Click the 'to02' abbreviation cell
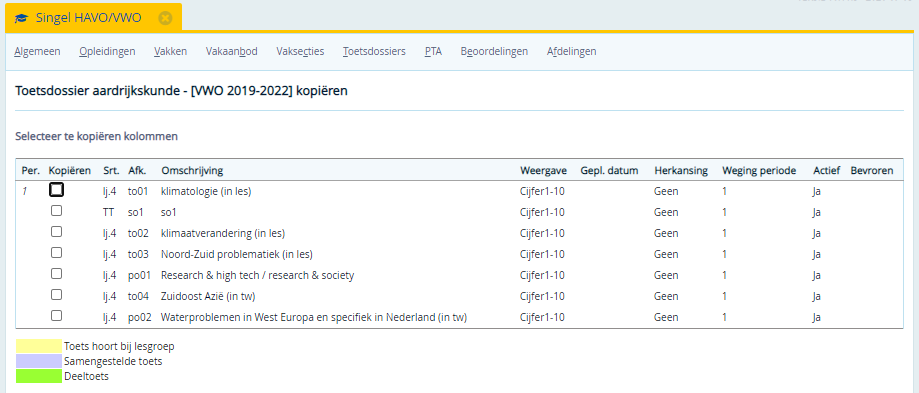Image resolution: width=919 pixels, height=393 pixels. pos(138,233)
